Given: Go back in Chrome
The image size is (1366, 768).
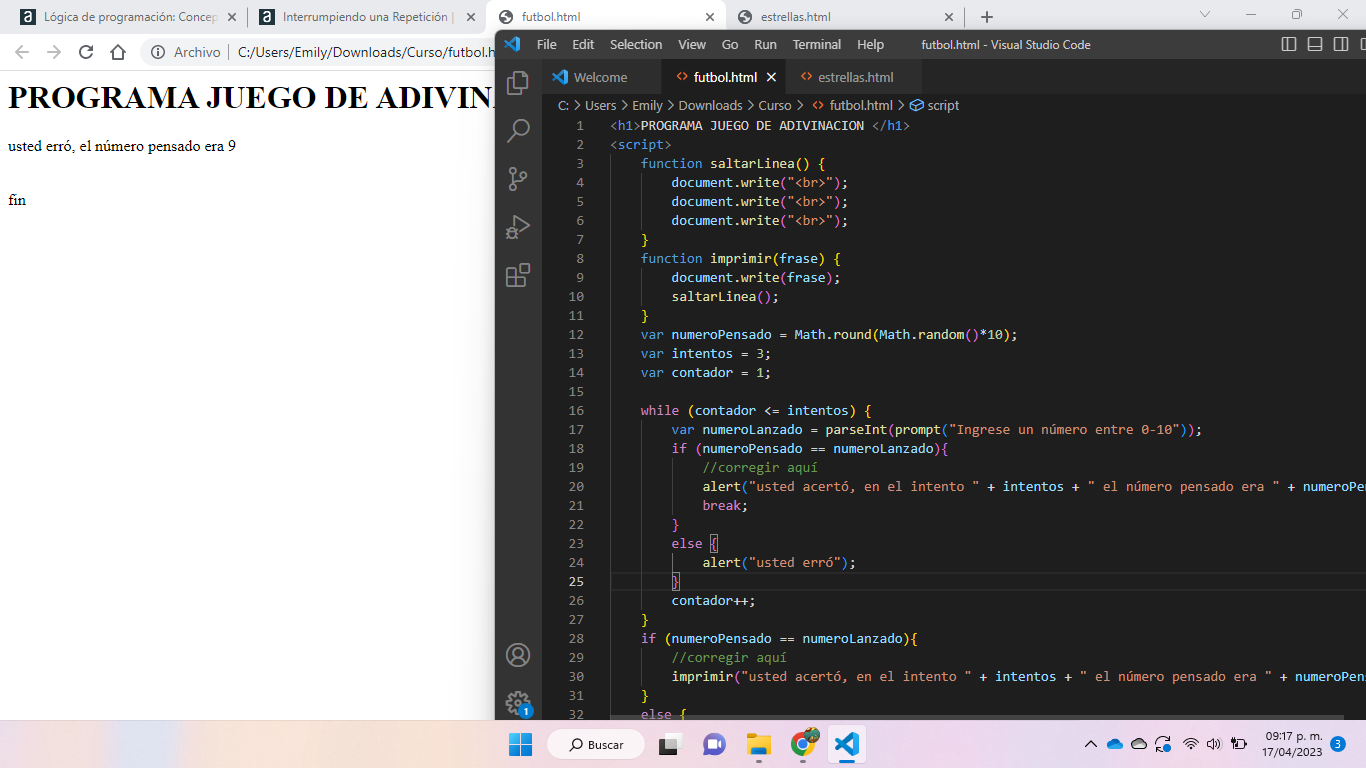Looking at the screenshot, I should pyautogui.click(x=22, y=52).
